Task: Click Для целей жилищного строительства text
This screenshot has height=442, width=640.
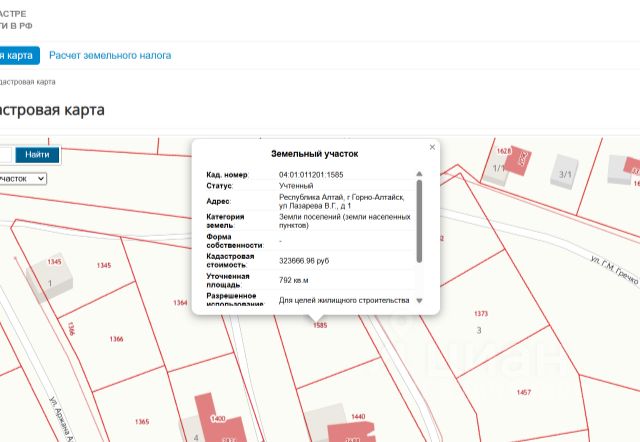Action: pyautogui.click(x=344, y=300)
